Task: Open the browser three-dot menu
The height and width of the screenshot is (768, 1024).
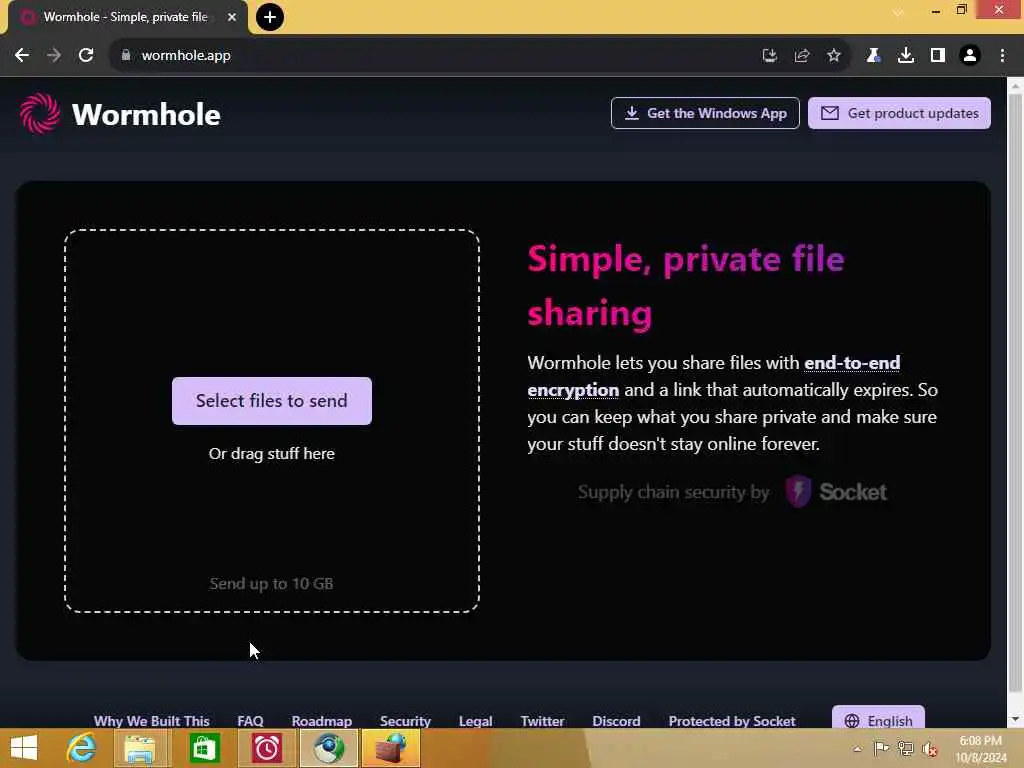Action: point(1002,56)
